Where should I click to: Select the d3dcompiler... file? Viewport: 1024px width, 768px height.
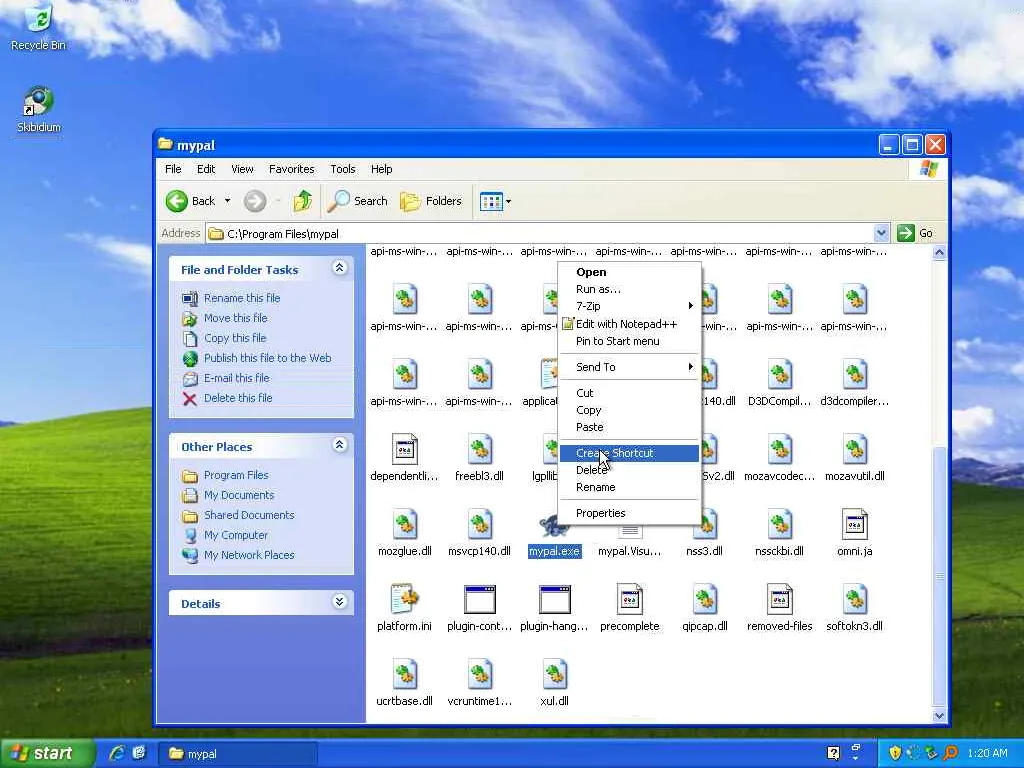[x=854, y=383]
